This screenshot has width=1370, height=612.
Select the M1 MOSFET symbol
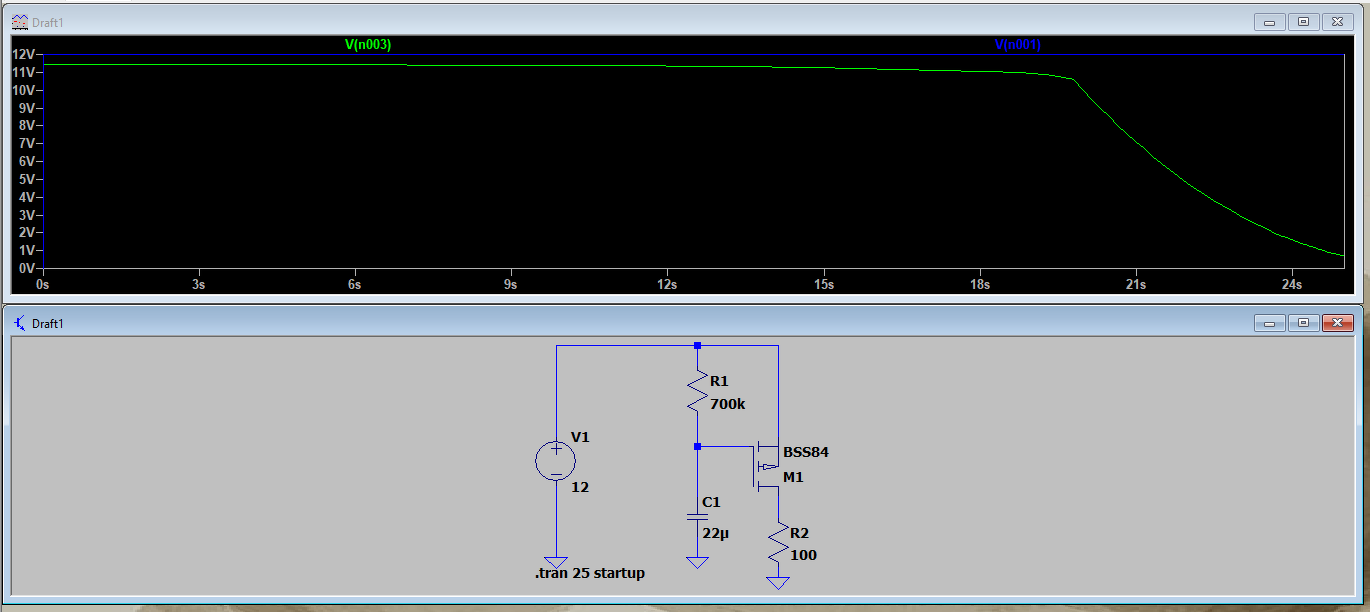coord(766,465)
